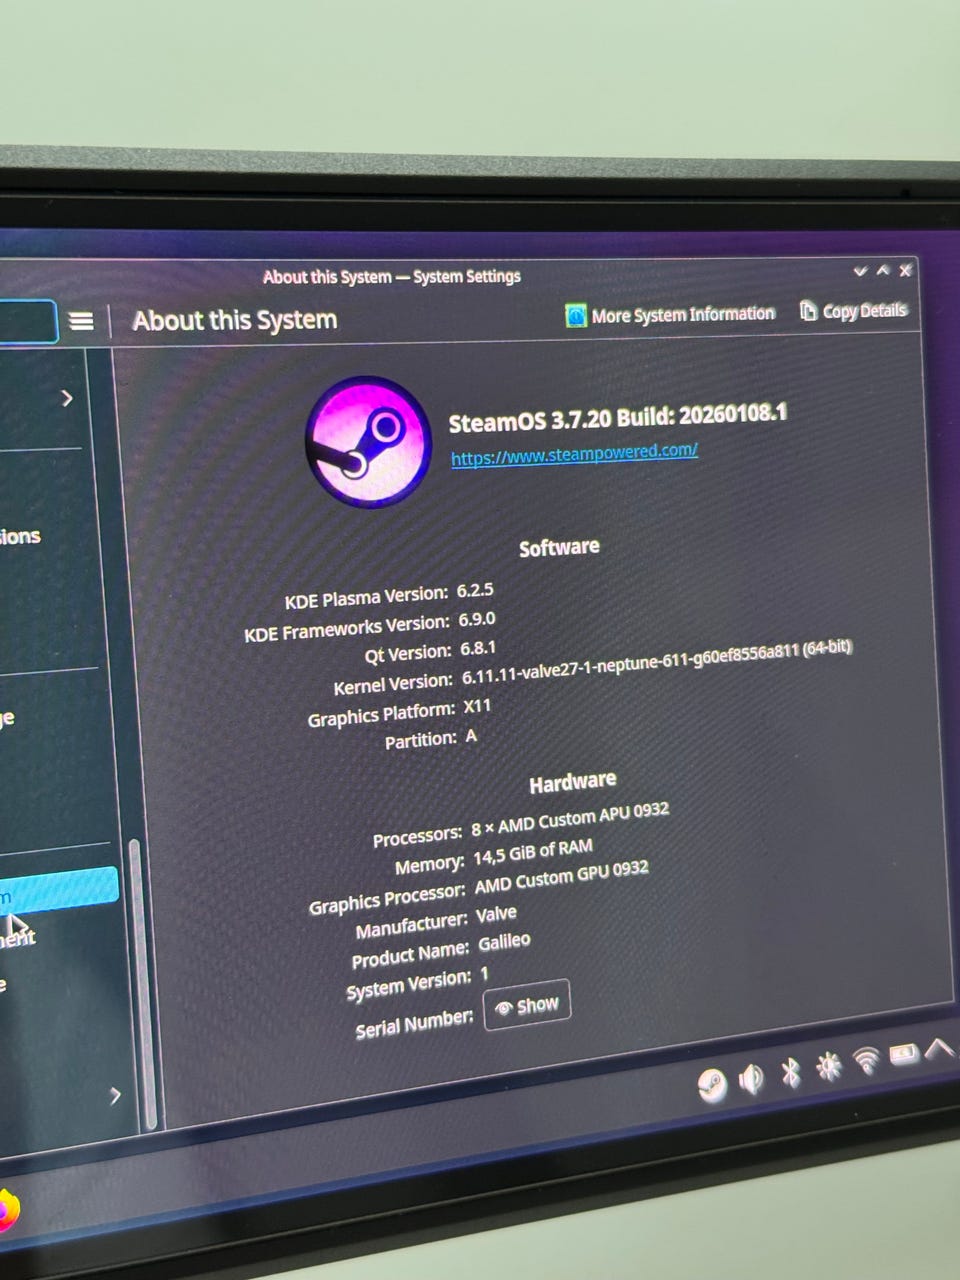Click the System Version value '1'
960x1280 pixels.
click(484, 974)
